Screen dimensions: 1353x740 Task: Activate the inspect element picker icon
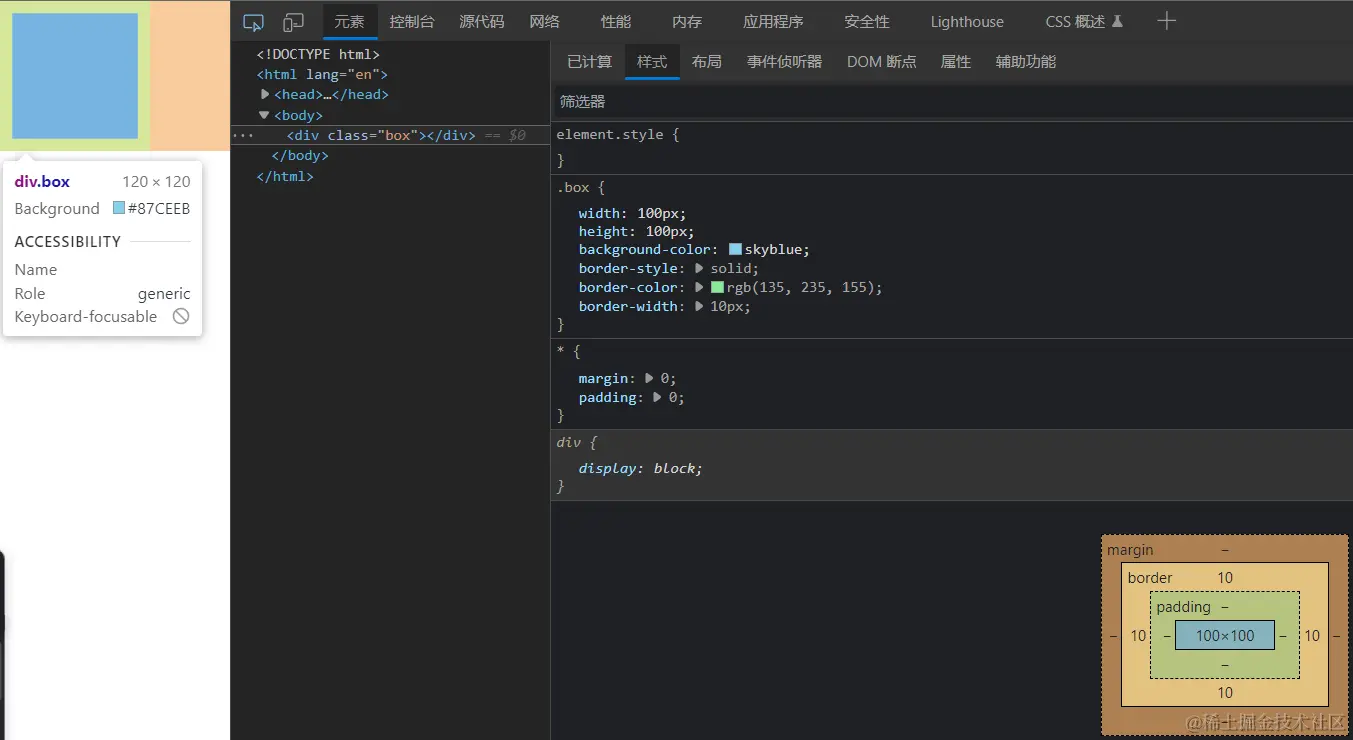[254, 22]
